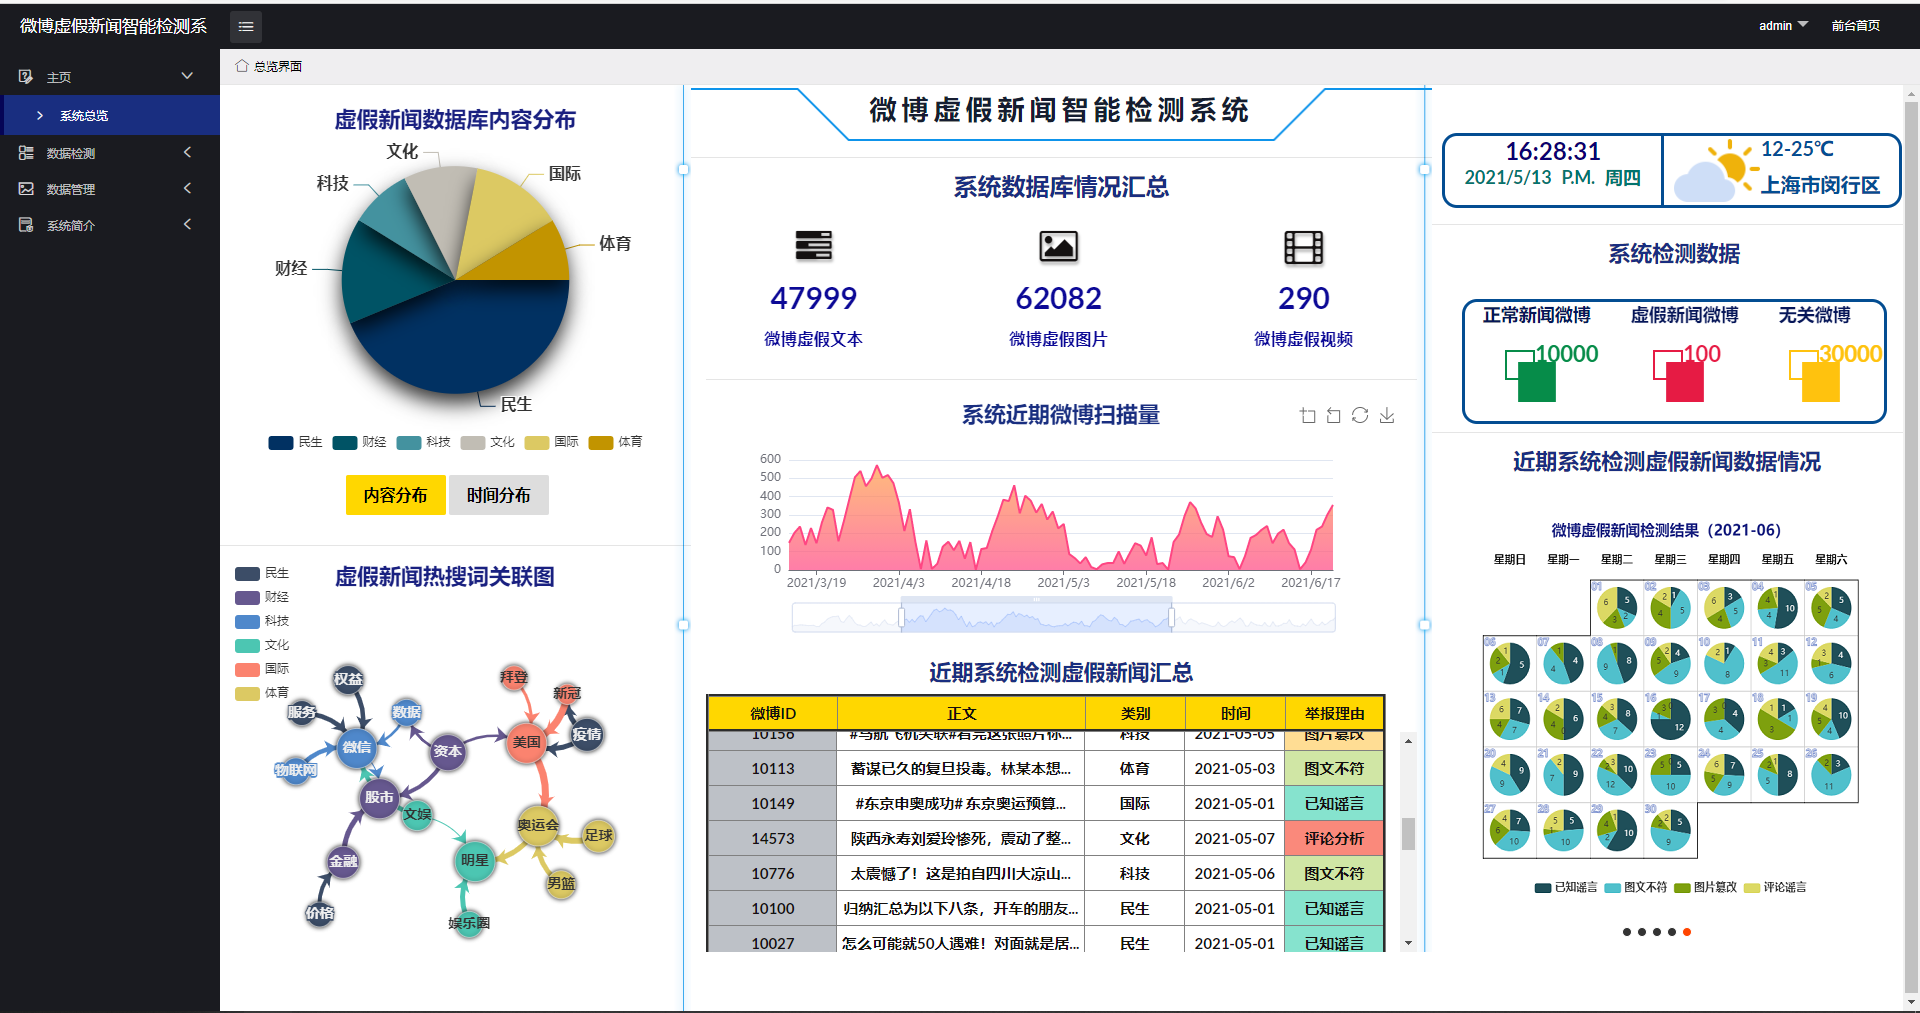The image size is (1920, 1013).
Task: Toggle 国际 legend in hot-word graph
Action: coord(262,669)
